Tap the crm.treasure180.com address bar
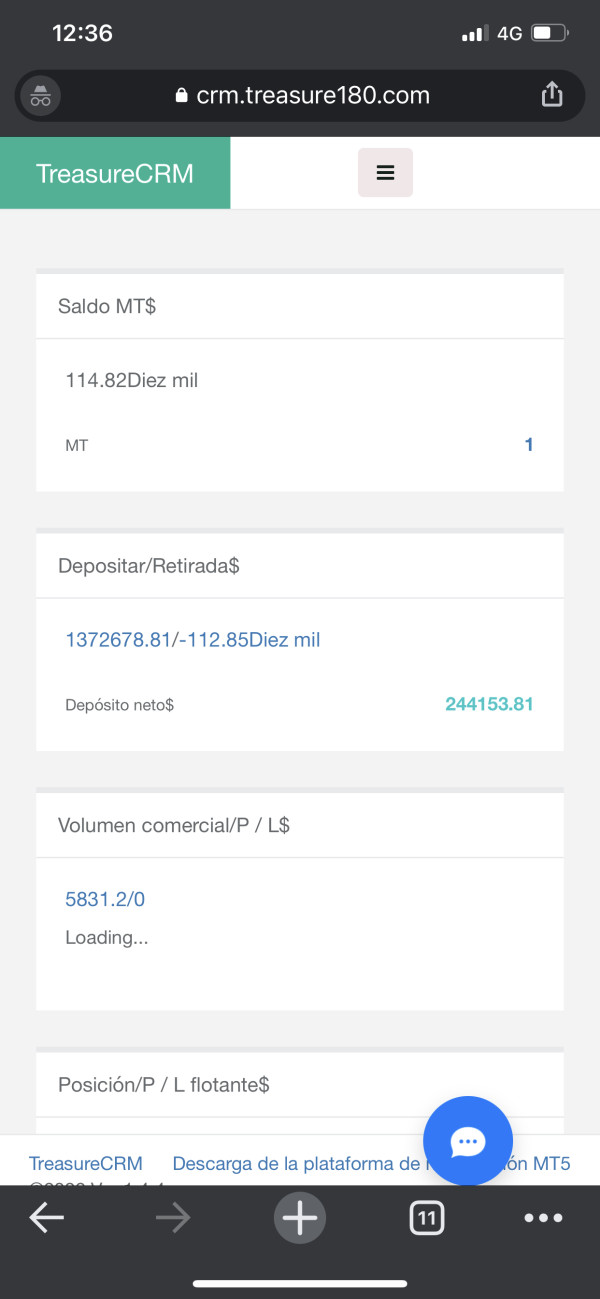The height and width of the screenshot is (1299, 600). tap(300, 95)
